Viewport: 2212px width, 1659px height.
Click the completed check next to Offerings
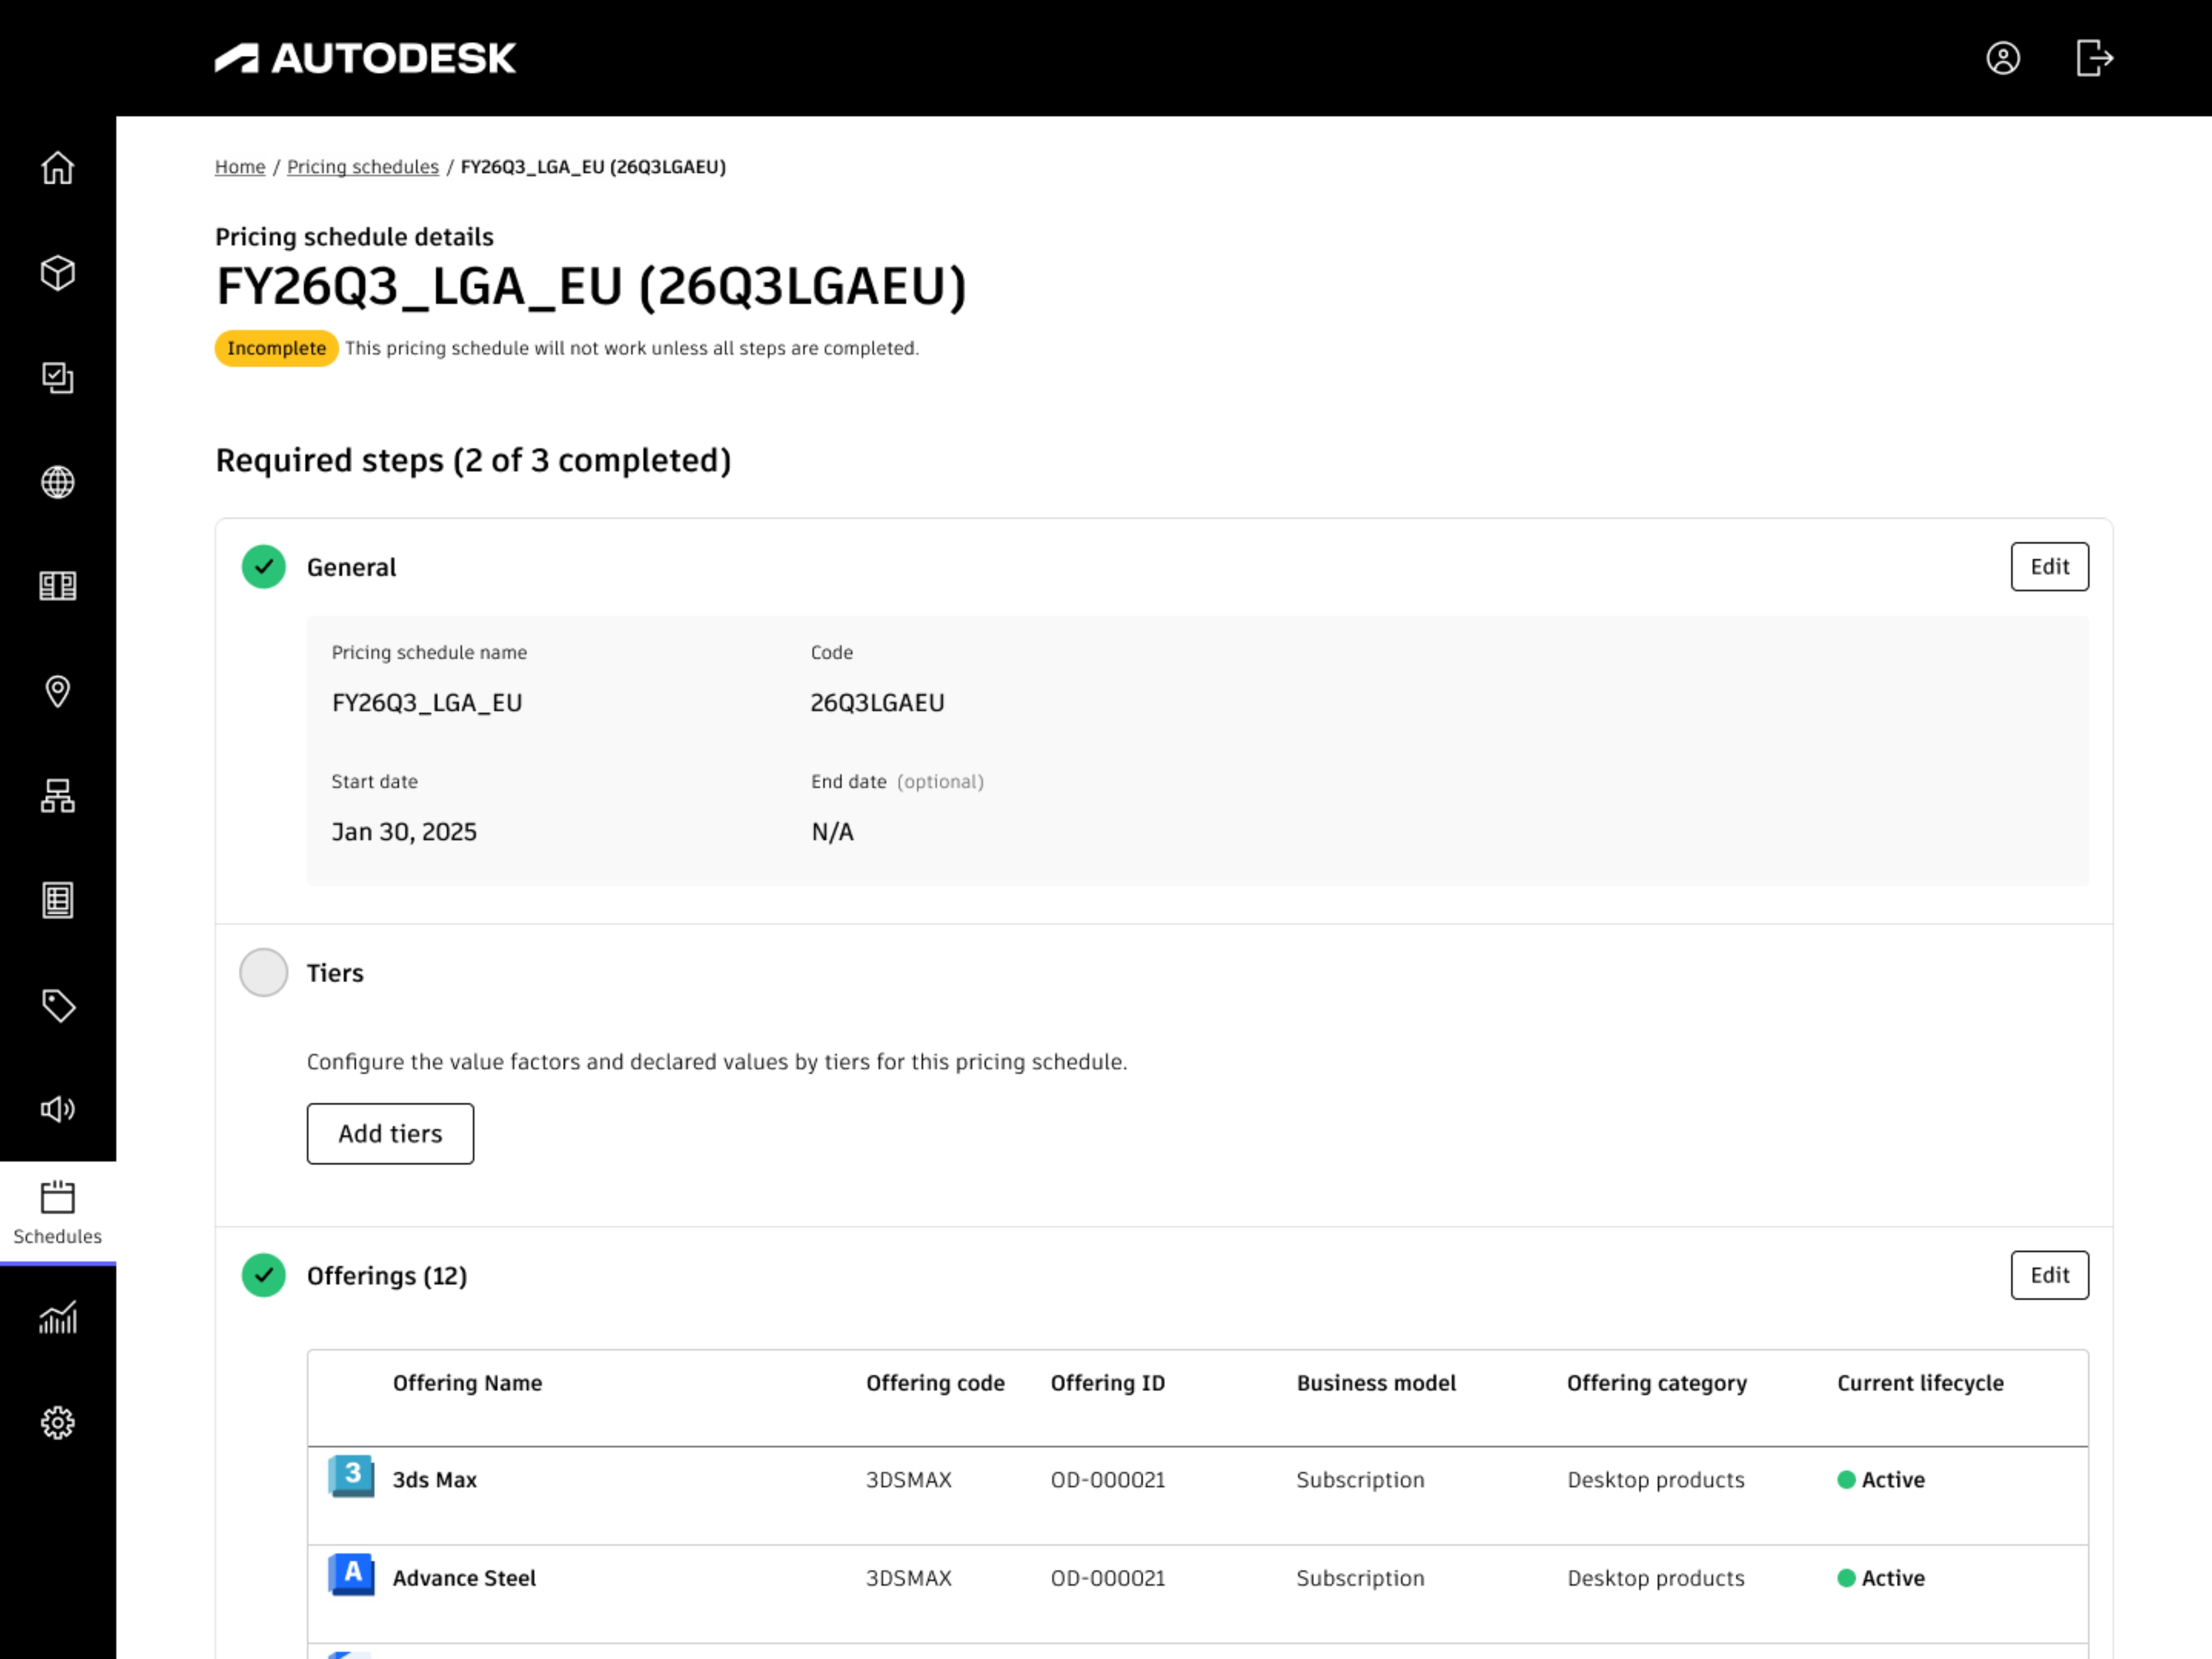263,1276
